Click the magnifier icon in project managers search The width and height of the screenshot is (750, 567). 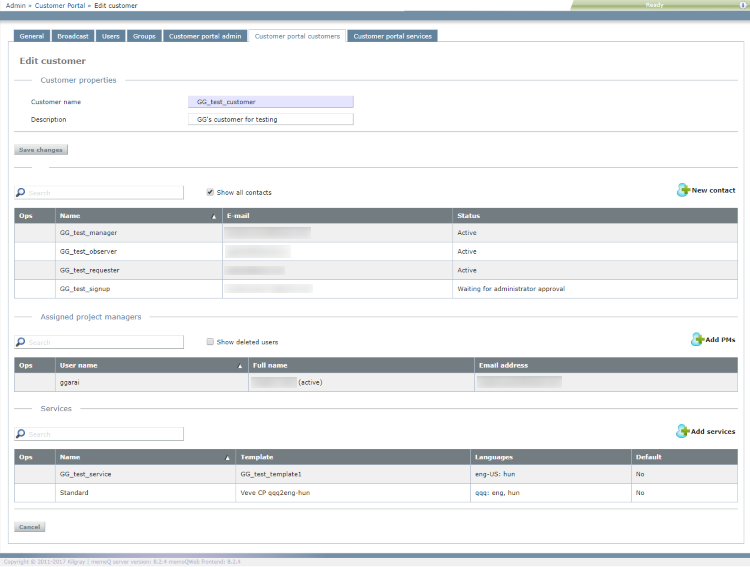point(21,342)
